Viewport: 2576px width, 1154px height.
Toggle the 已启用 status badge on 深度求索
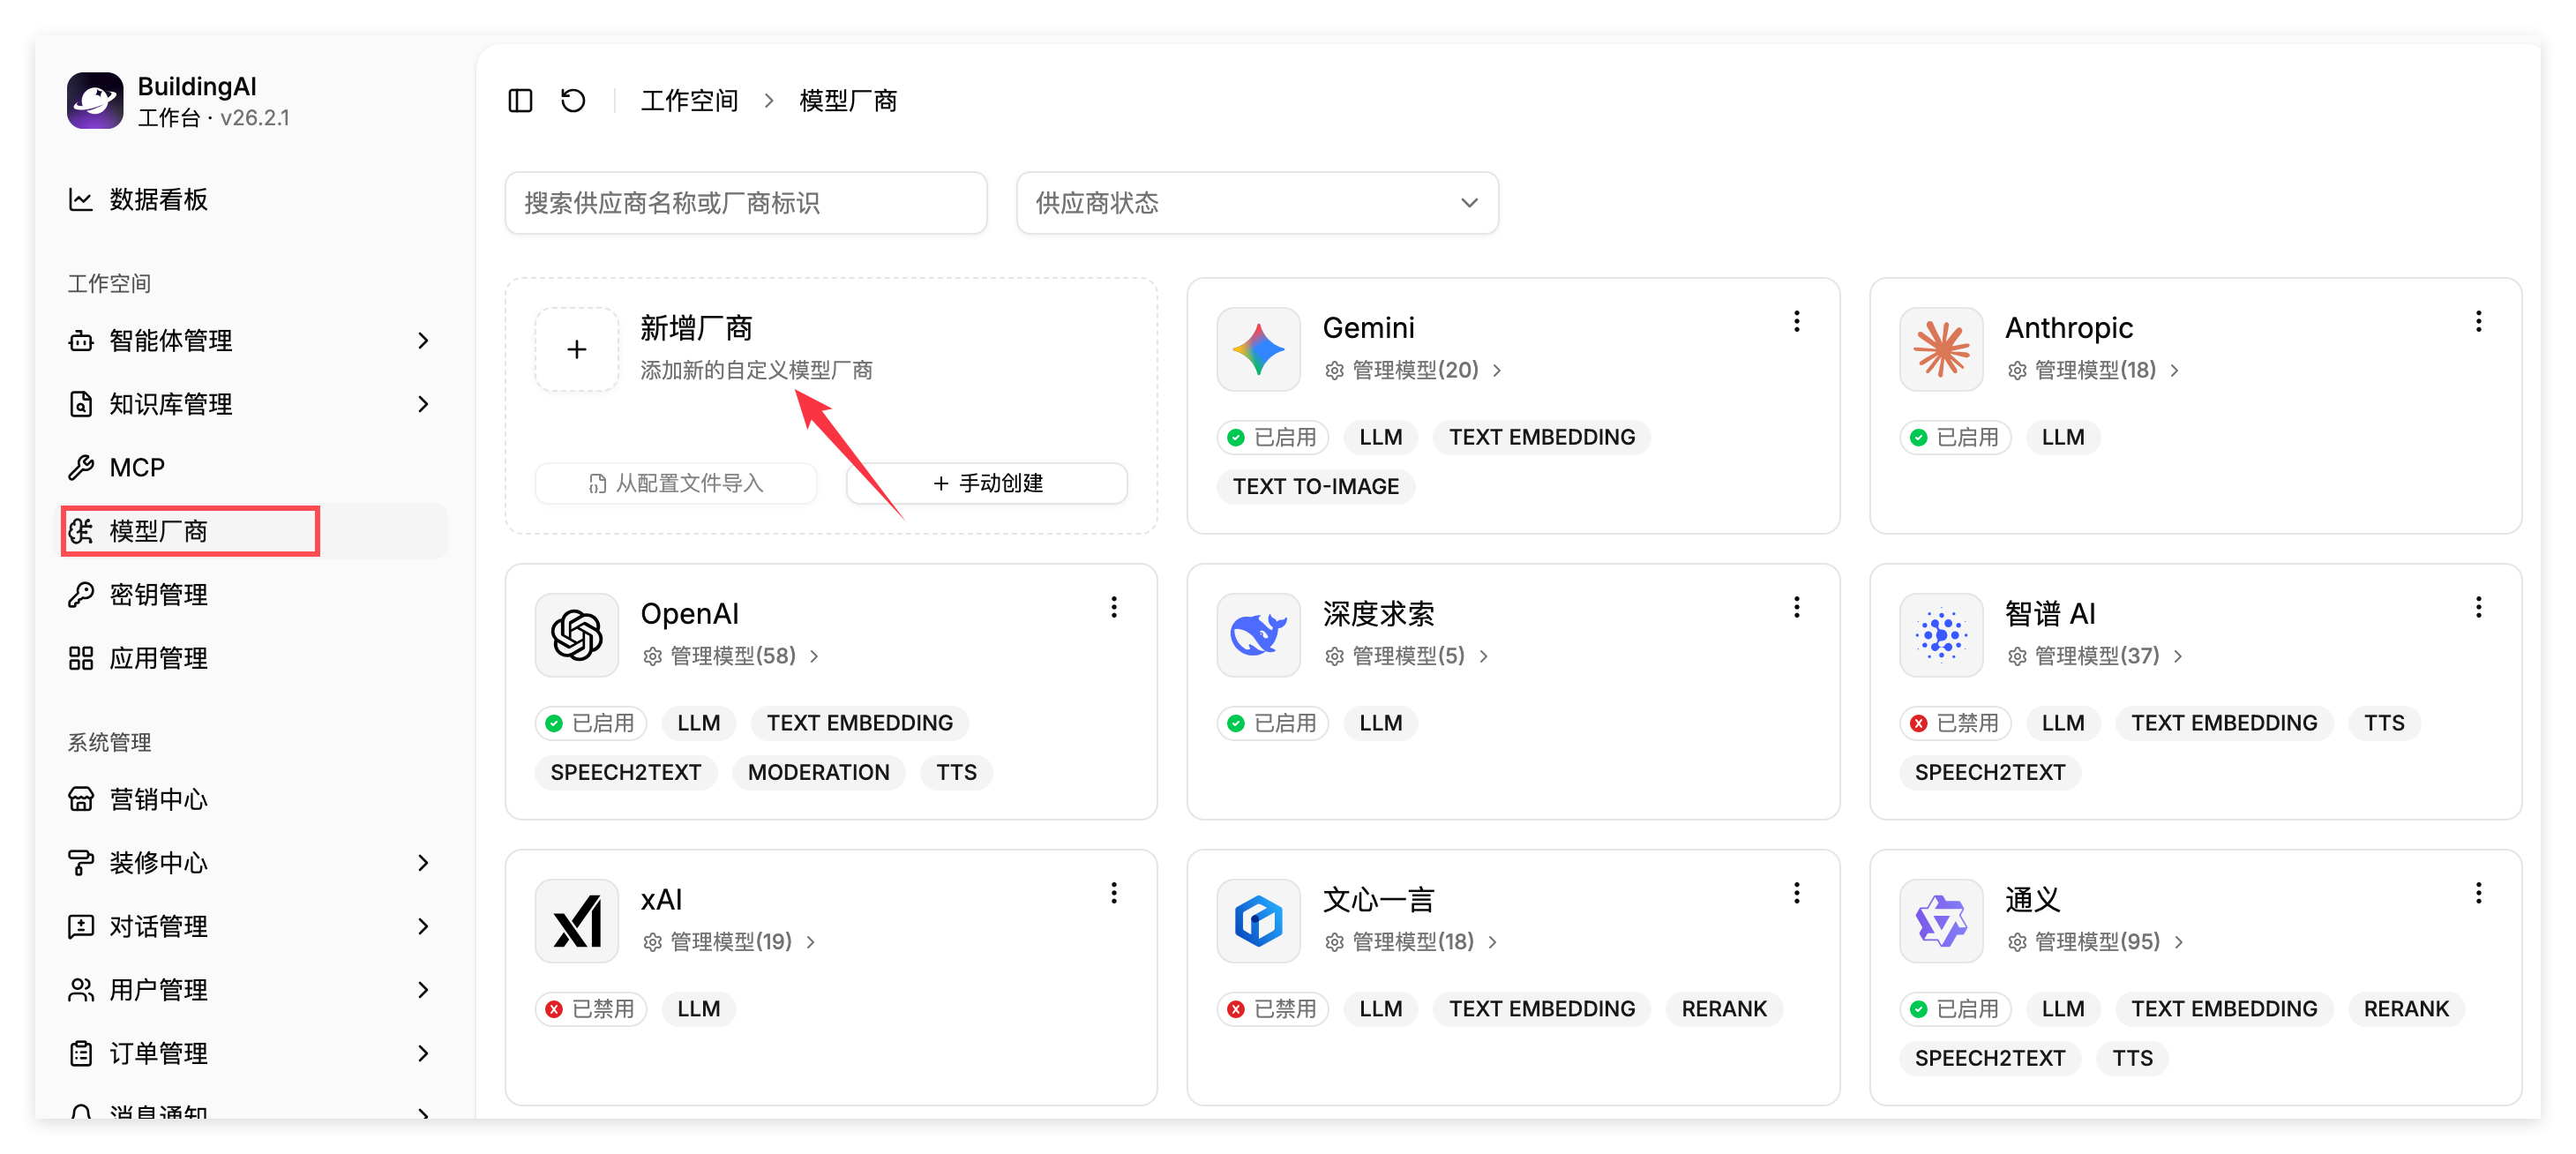coord(1272,723)
